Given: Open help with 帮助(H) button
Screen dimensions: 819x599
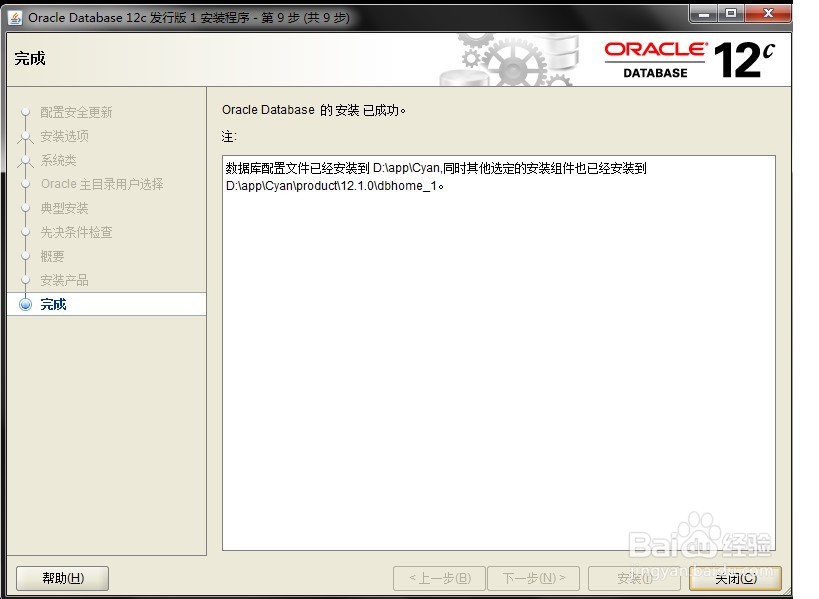Looking at the screenshot, I should (x=63, y=578).
